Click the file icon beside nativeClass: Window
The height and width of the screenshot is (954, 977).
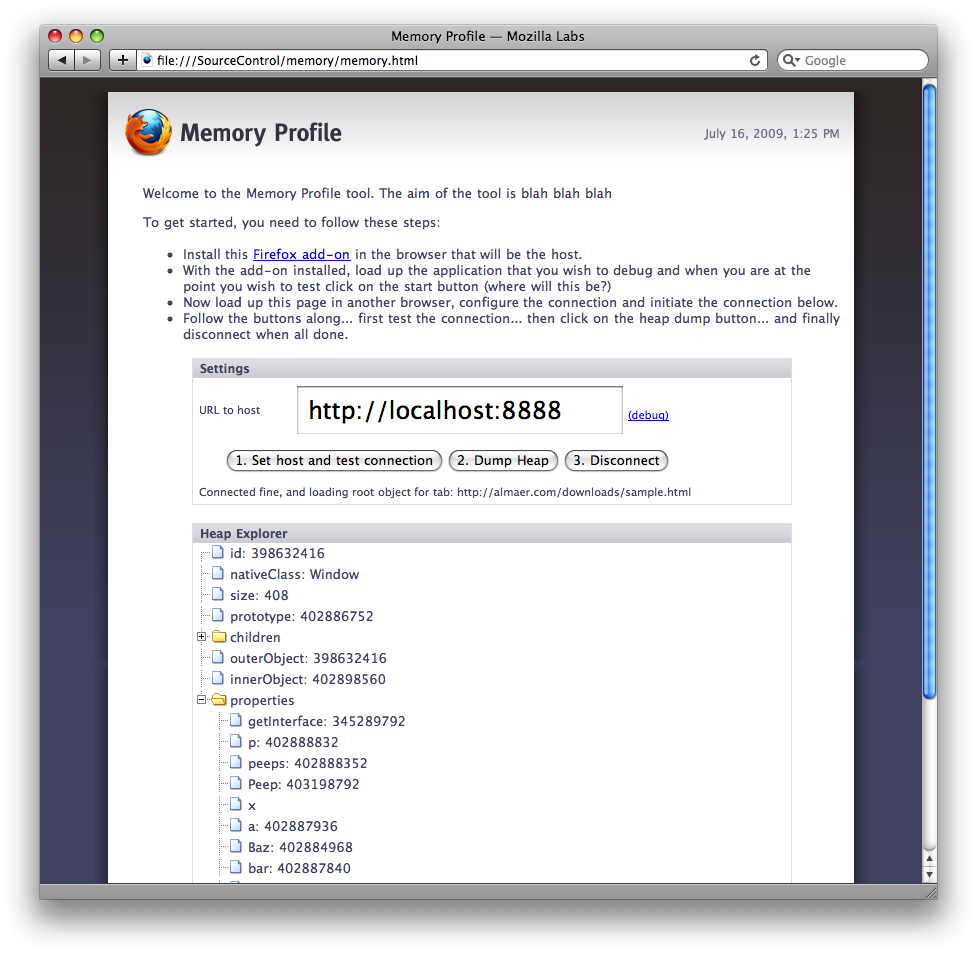coord(218,574)
